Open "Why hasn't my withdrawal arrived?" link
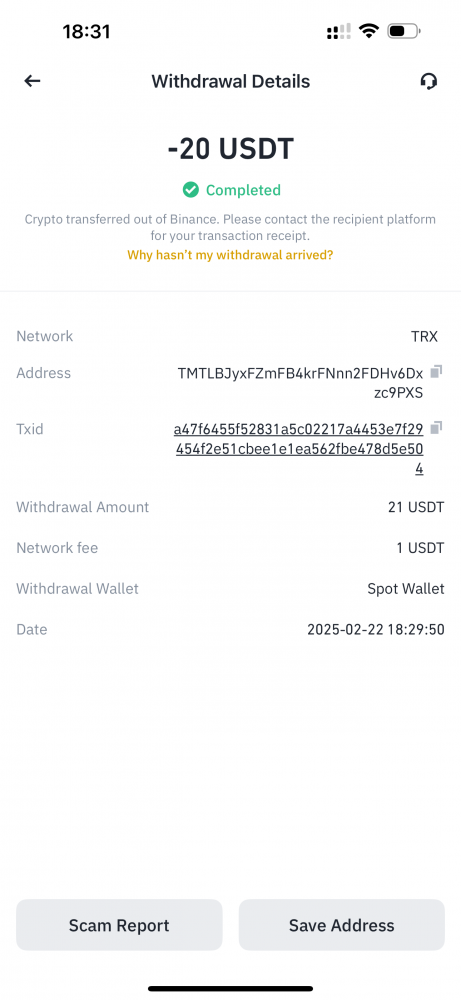Screen dimensions: 461x1000 click(230, 255)
